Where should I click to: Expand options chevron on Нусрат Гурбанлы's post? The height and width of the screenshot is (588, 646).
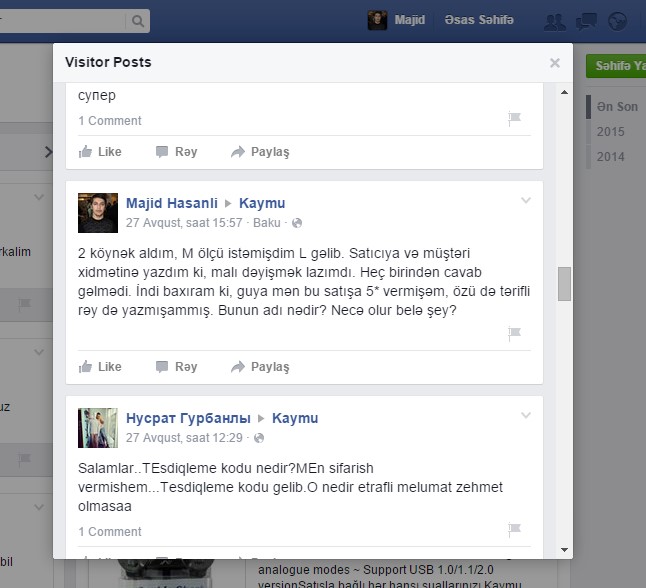pos(526,415)
